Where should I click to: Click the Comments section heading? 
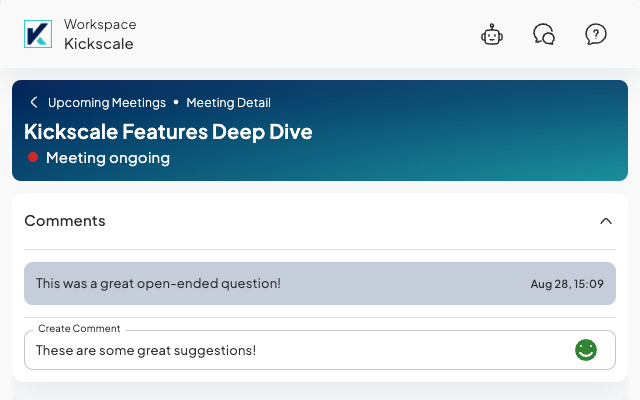click(x=65, y=221)
